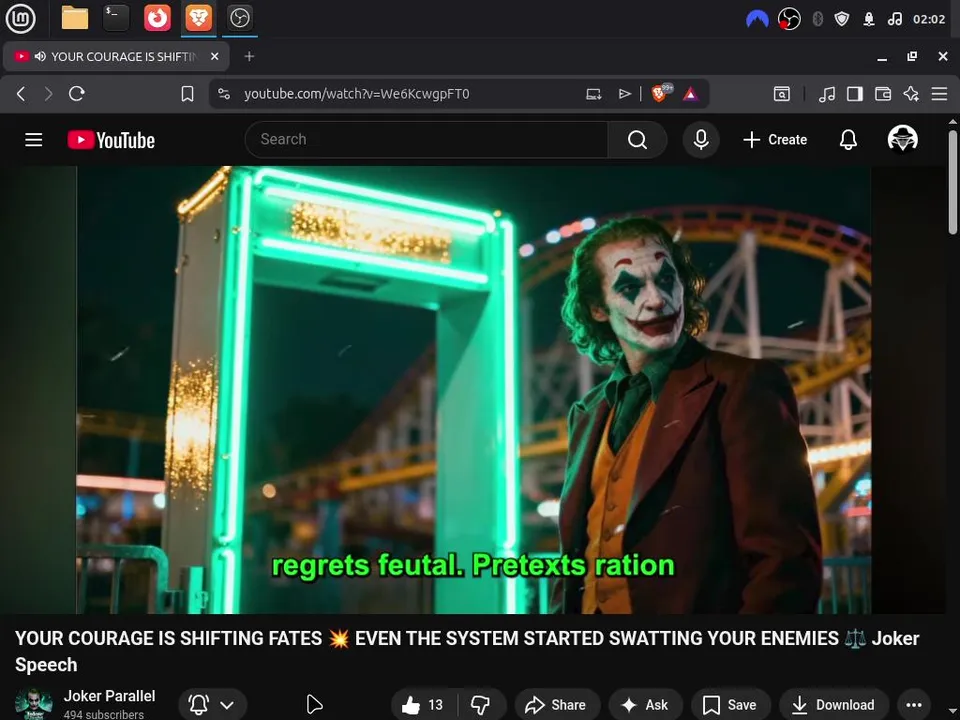Screen dimensions: 960x720
Task: Open Brave Rewards triangle icon
Action: pyautogui.click(x=691, y=94)
